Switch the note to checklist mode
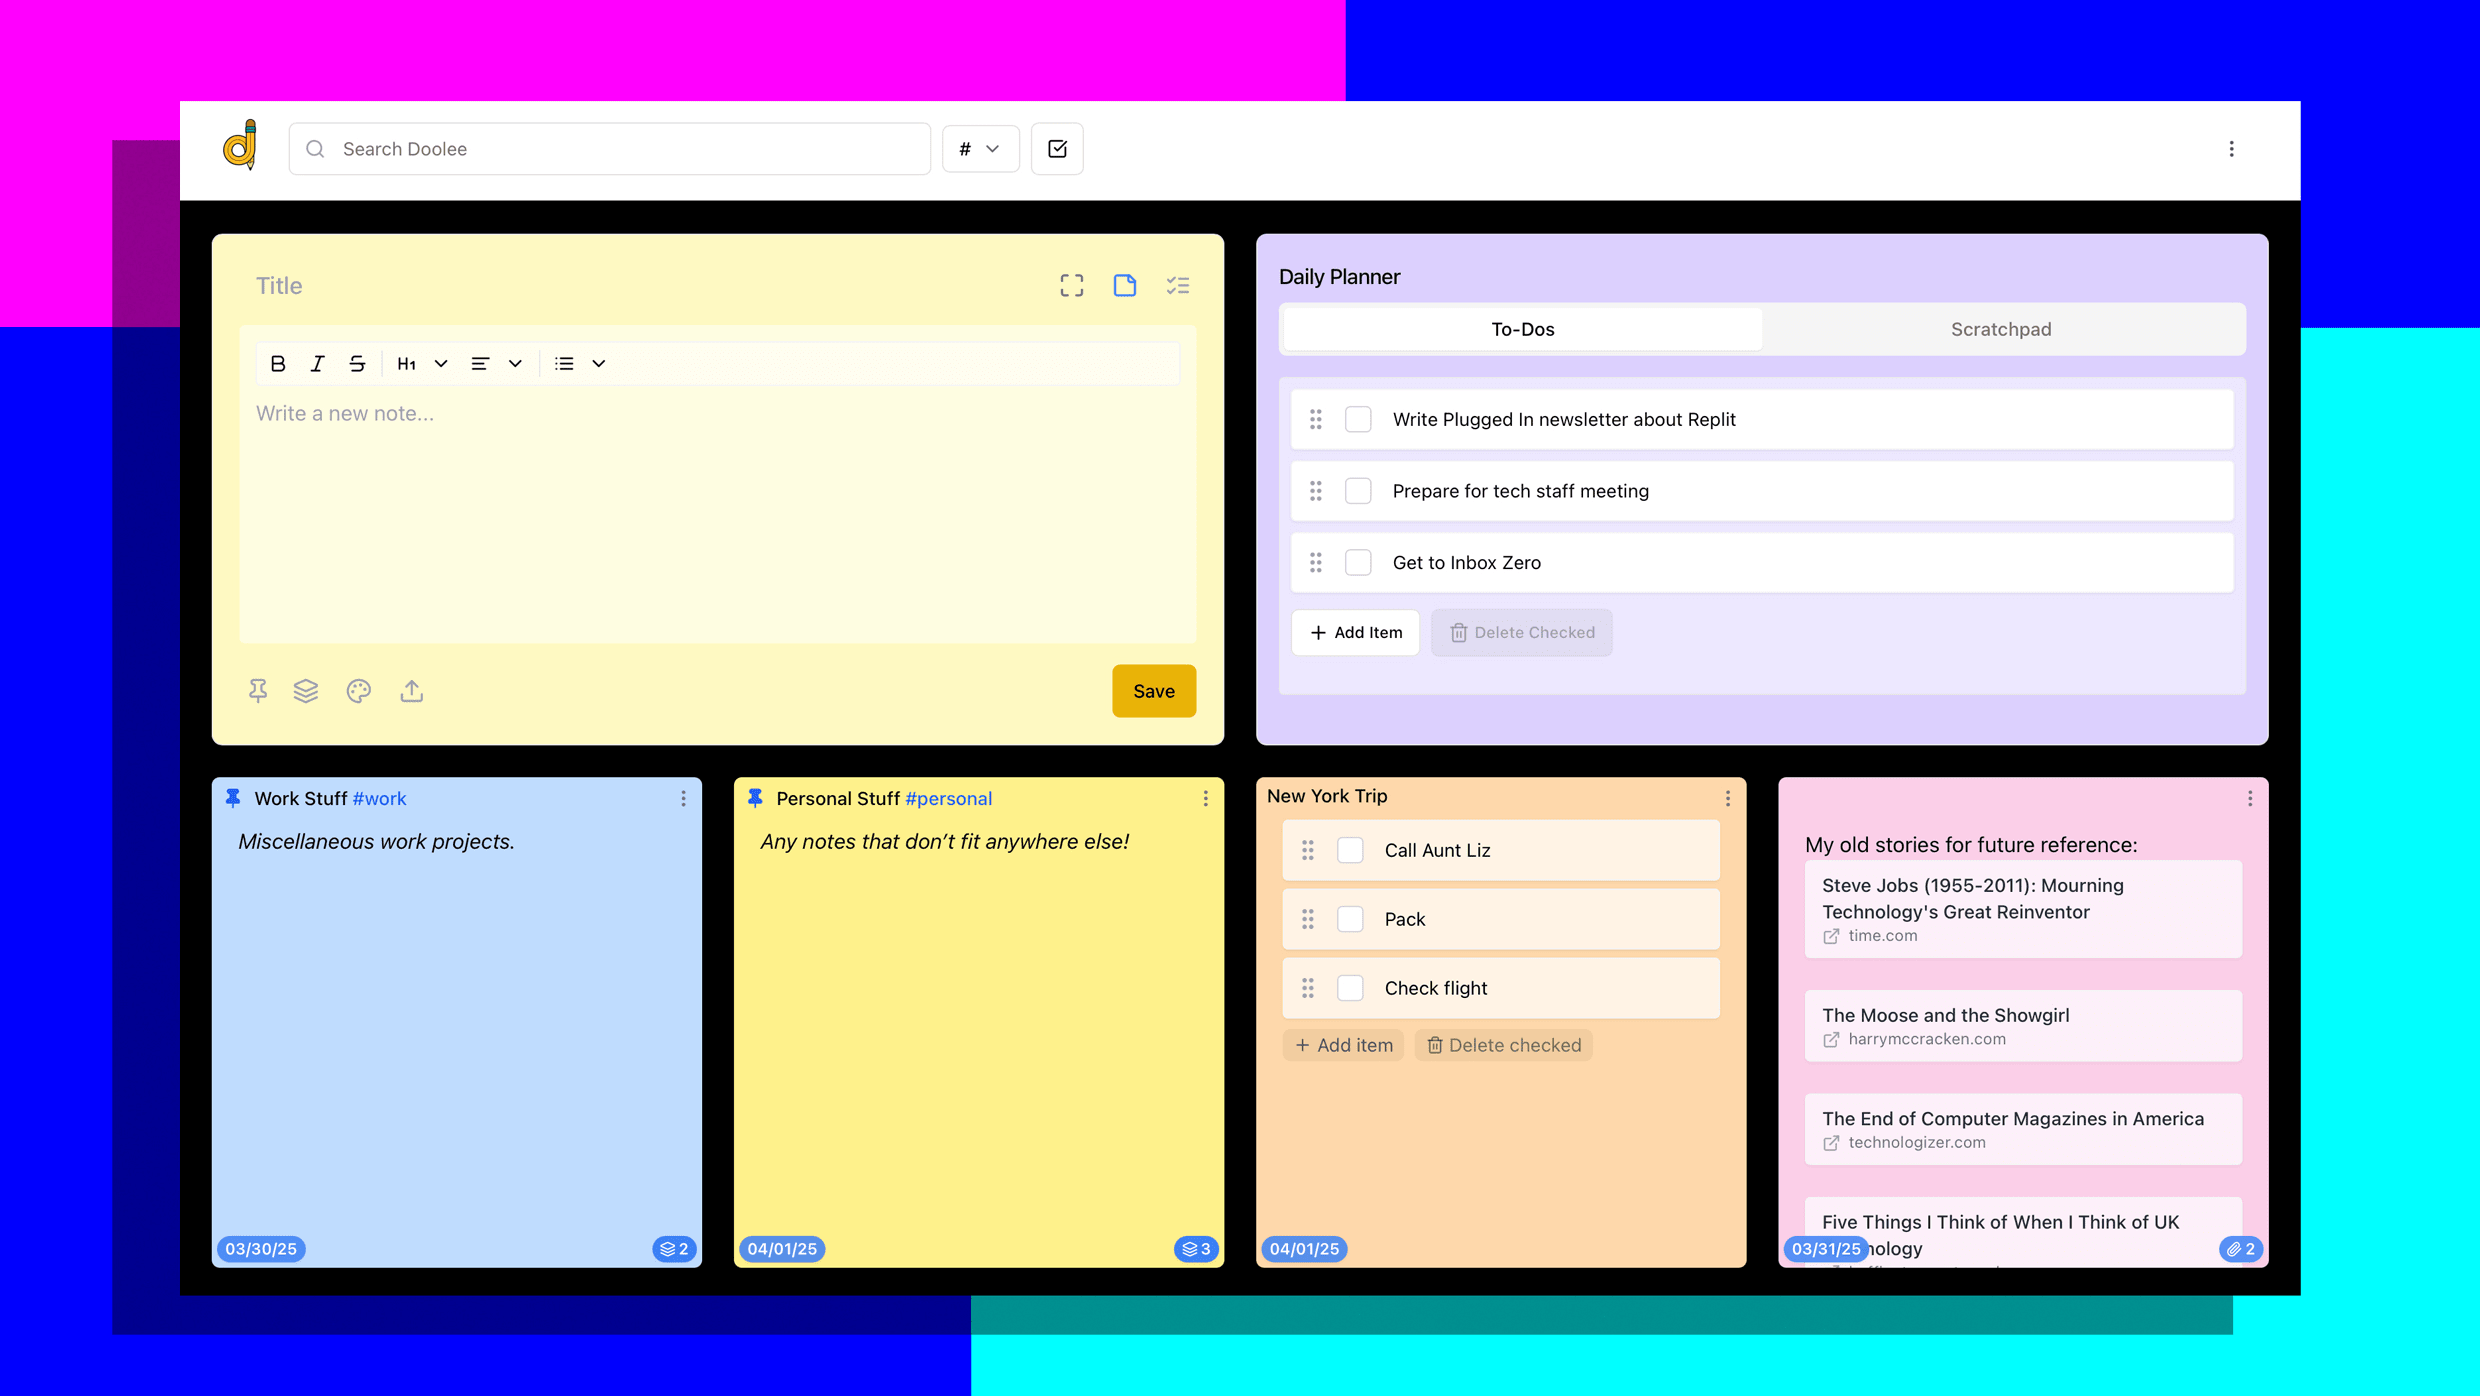Screen dimensions: 2480x1396 pos(1178,285)
